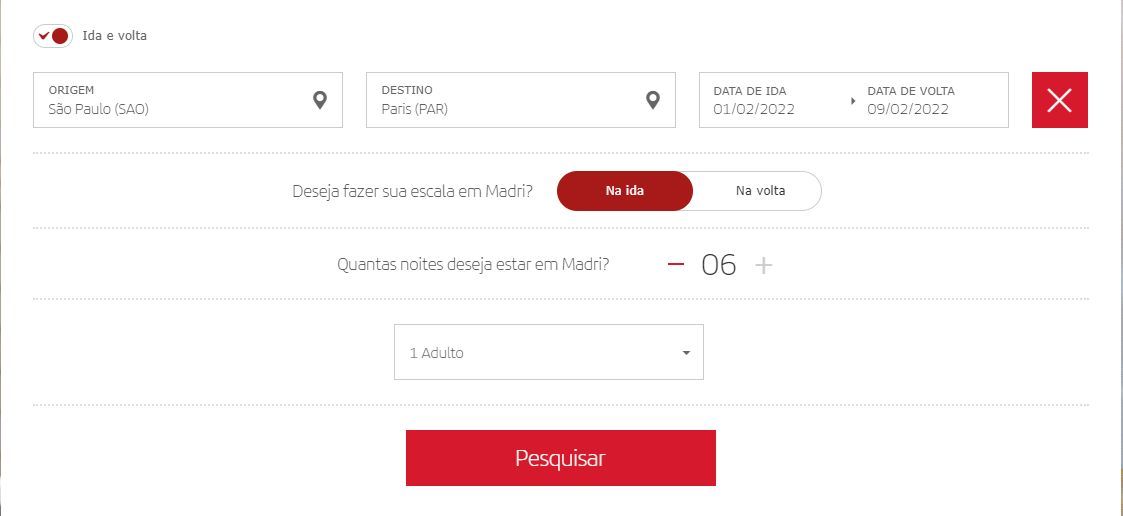The image size is (1123, 516).
Task: Edit the Origem field São Paulo (SAO)
Action: pos(188,100)
